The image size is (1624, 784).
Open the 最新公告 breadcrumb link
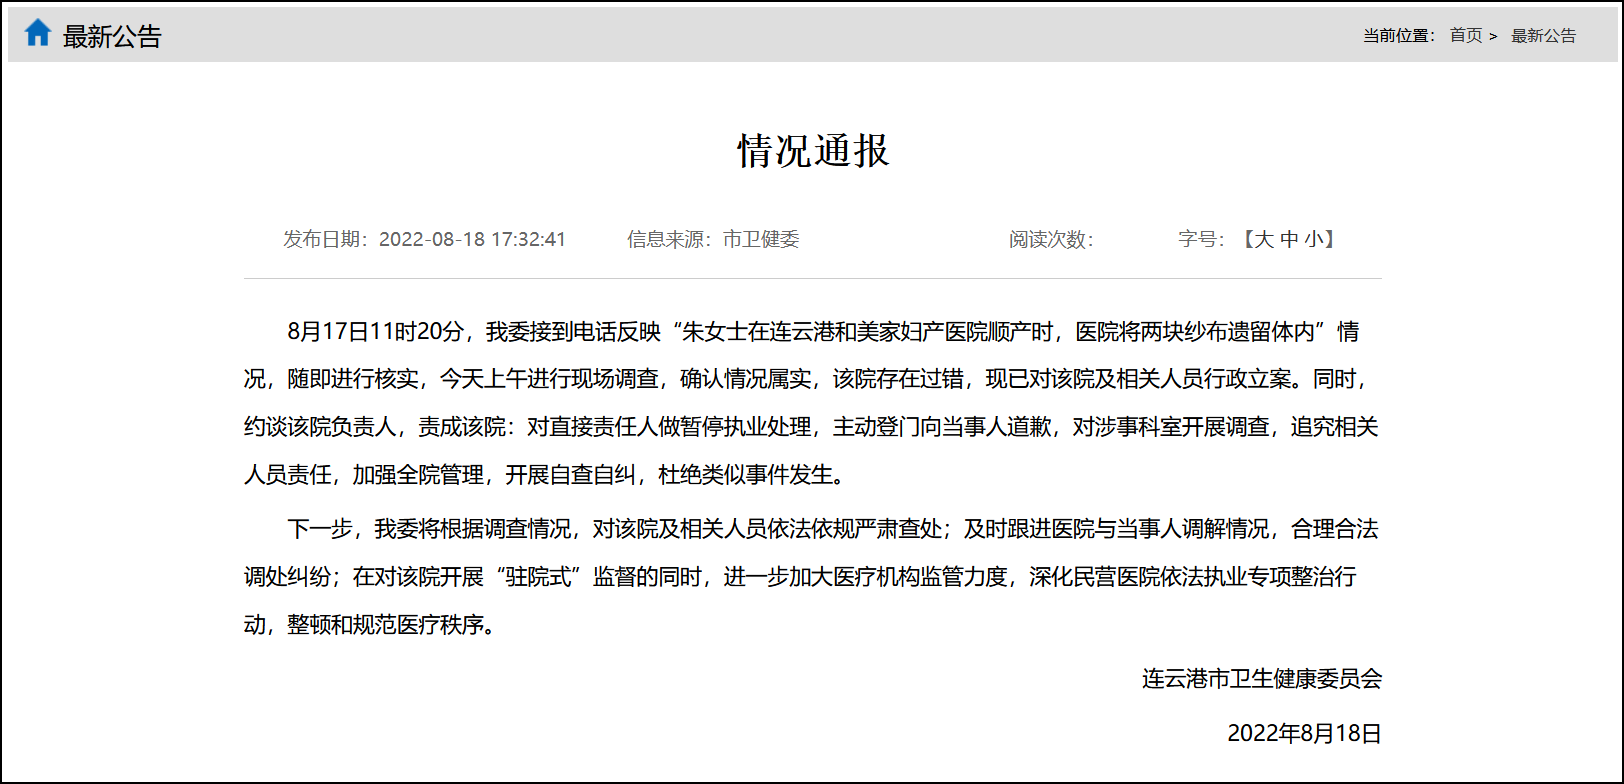pos(1543,36)
